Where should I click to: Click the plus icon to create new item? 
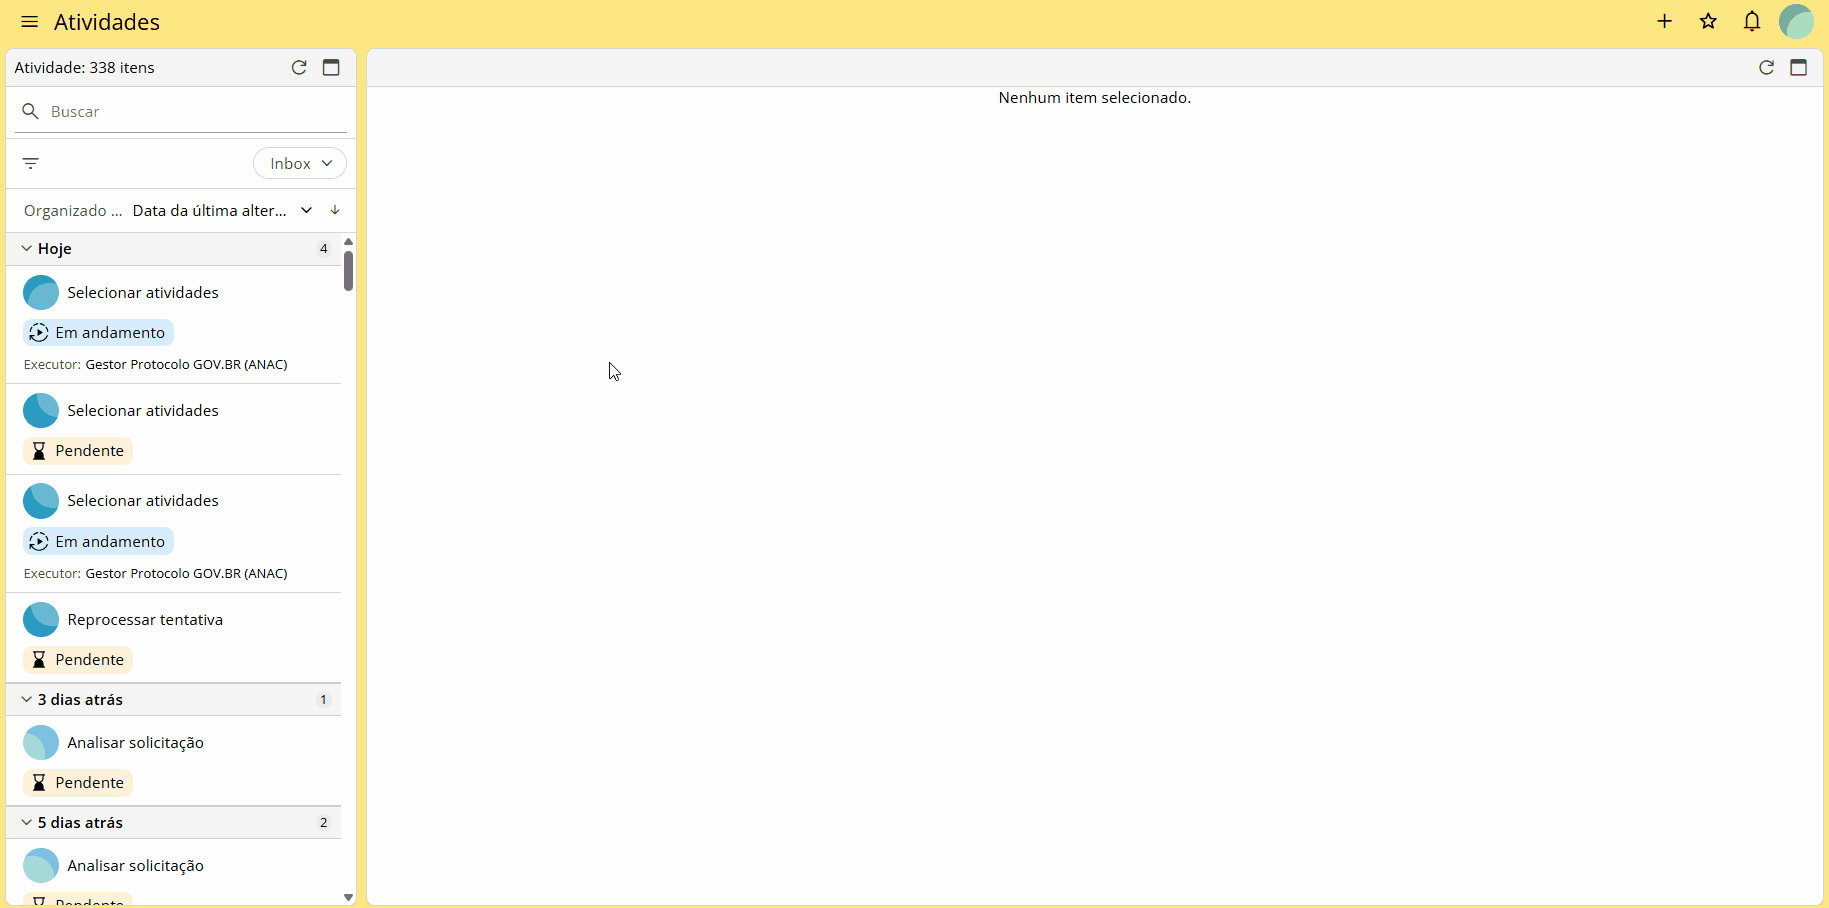tap(1664, 21)
